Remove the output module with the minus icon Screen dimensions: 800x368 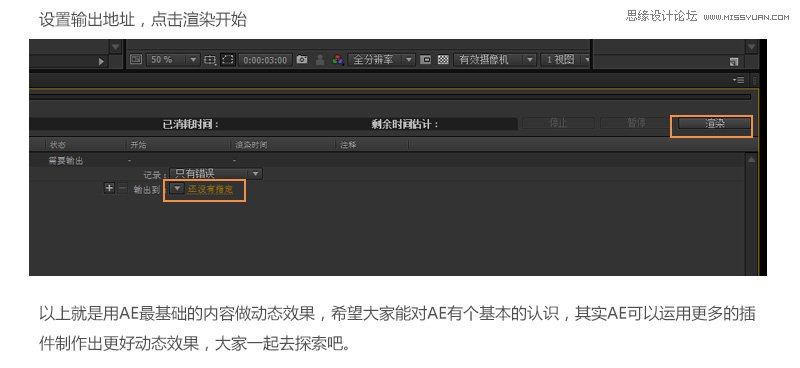(122, 188)
